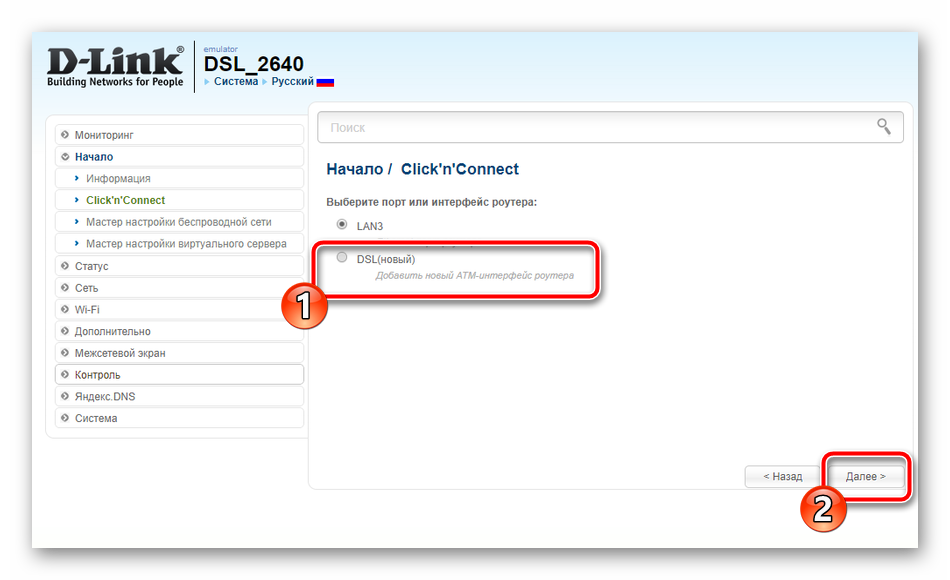The image size is (950, 580).
Task: Expand the Дополнительно menu section
Action: click(x=179, y=332)
